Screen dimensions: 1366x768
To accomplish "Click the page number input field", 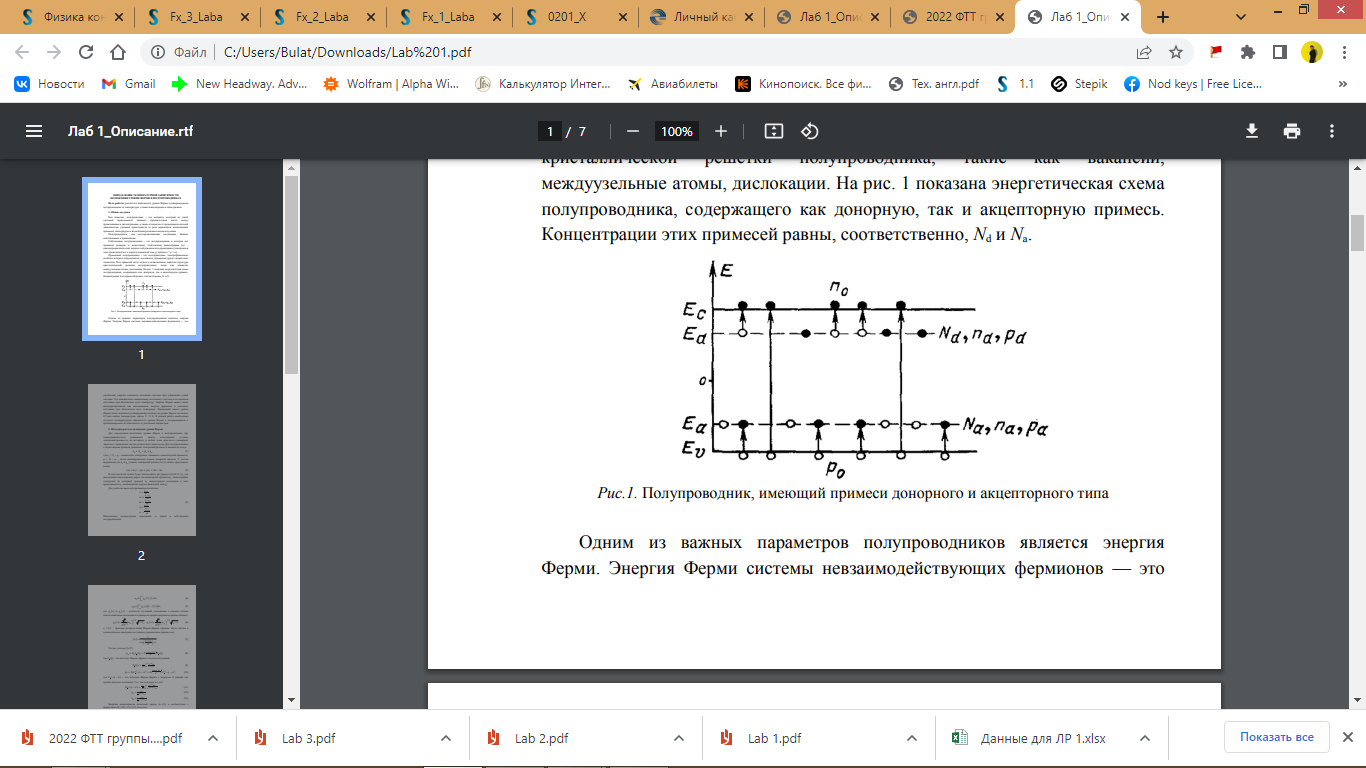I will pyautogui.click(x=549, y=131).
